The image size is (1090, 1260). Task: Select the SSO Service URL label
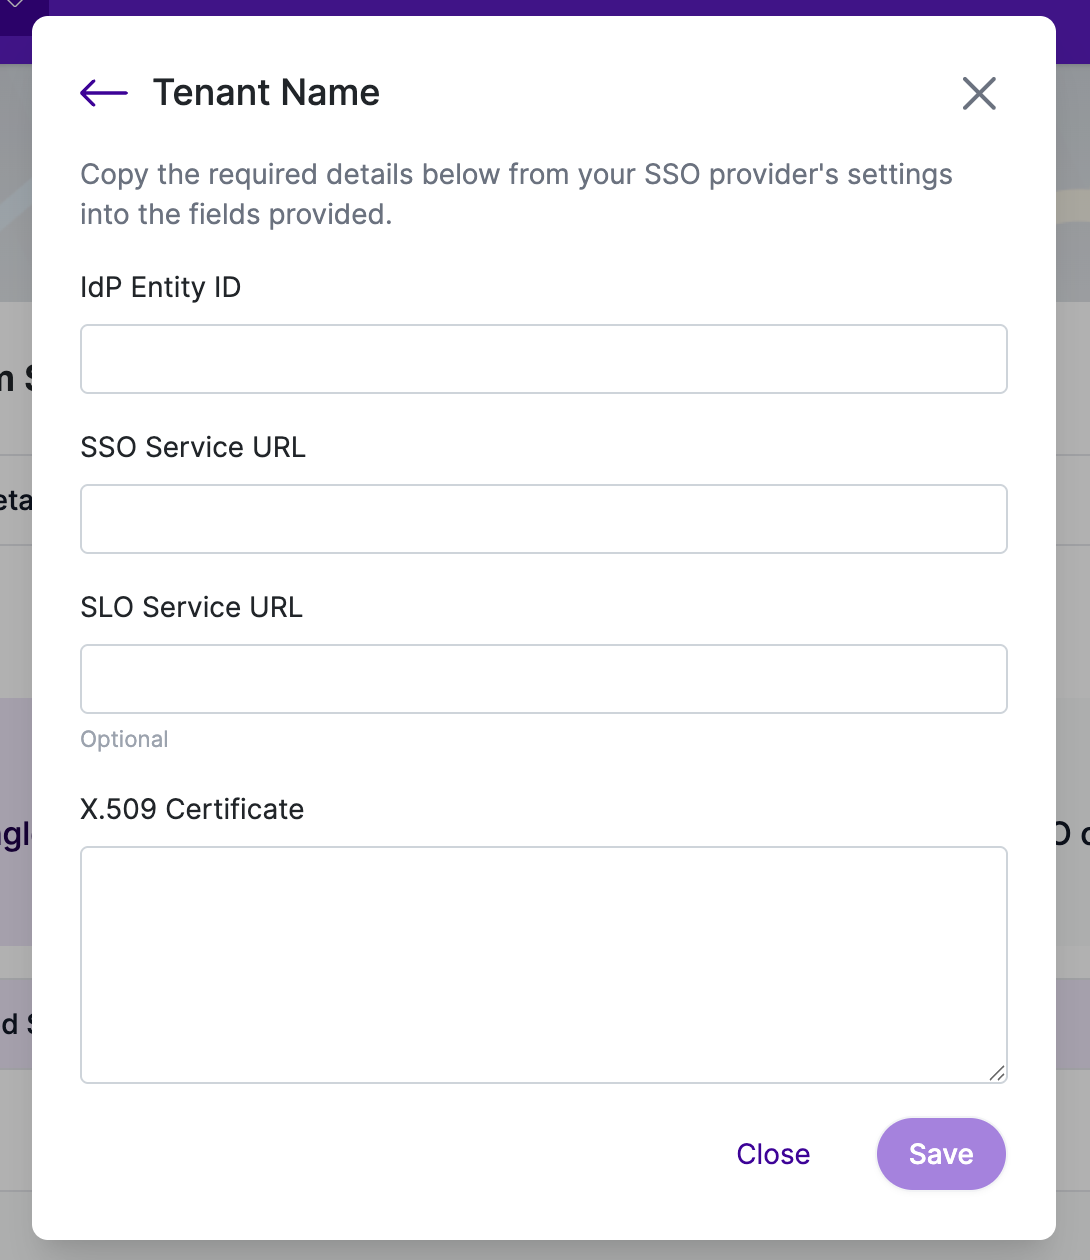(x=193, y=447)
